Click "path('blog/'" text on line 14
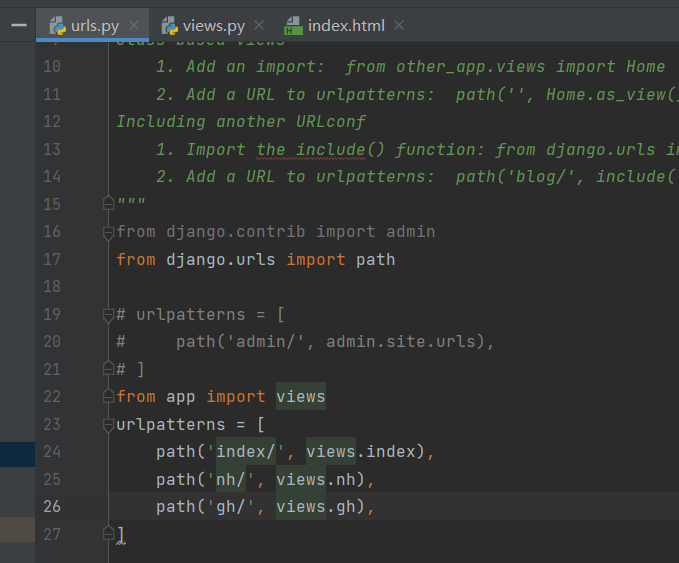The width and height of the screenshot is (679, 563). pos(515,177)
